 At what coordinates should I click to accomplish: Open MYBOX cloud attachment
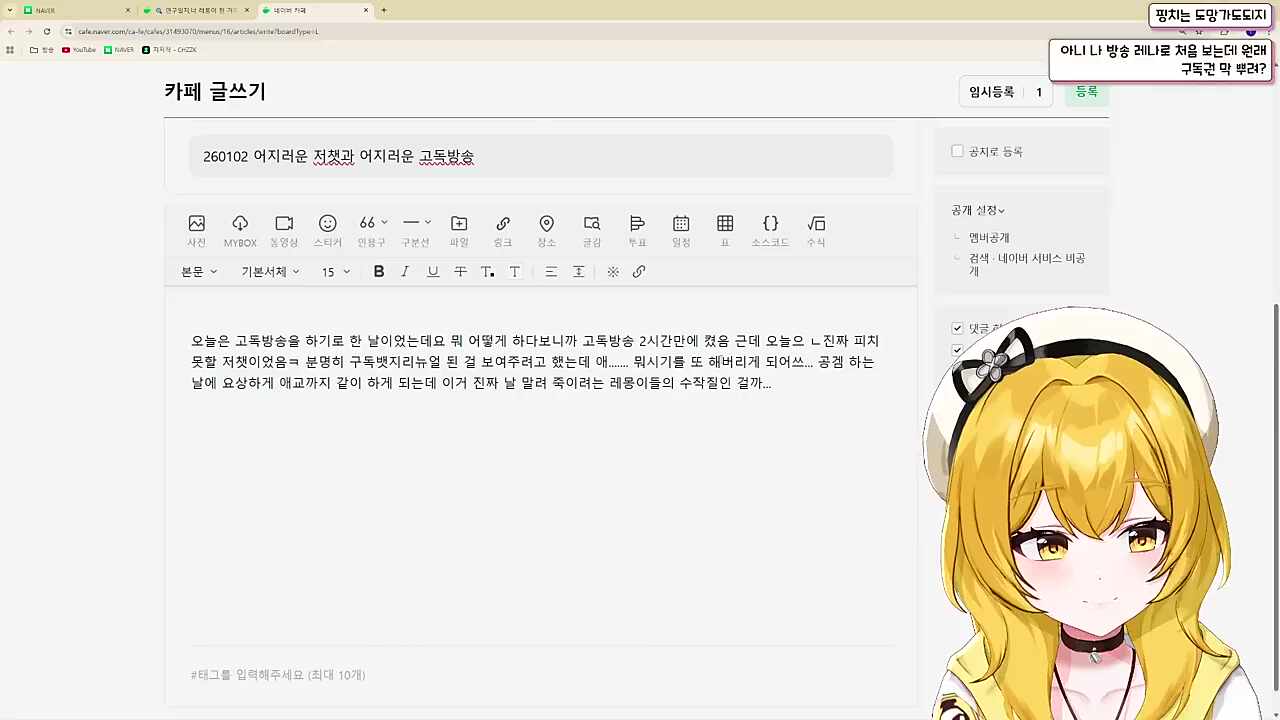point(240,230)
